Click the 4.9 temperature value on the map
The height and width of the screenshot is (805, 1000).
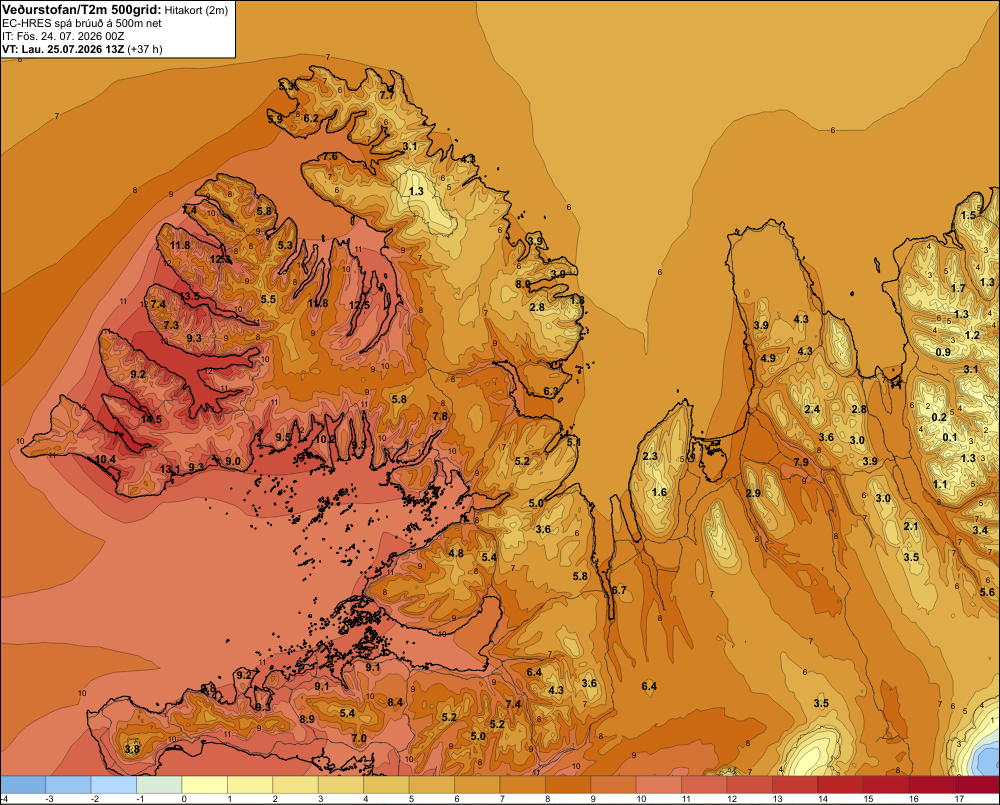click(768, 358)
